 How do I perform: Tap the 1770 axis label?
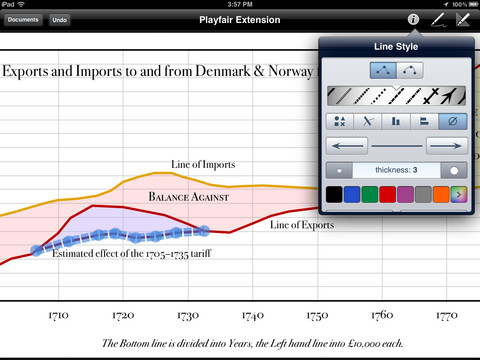[447, 315]
